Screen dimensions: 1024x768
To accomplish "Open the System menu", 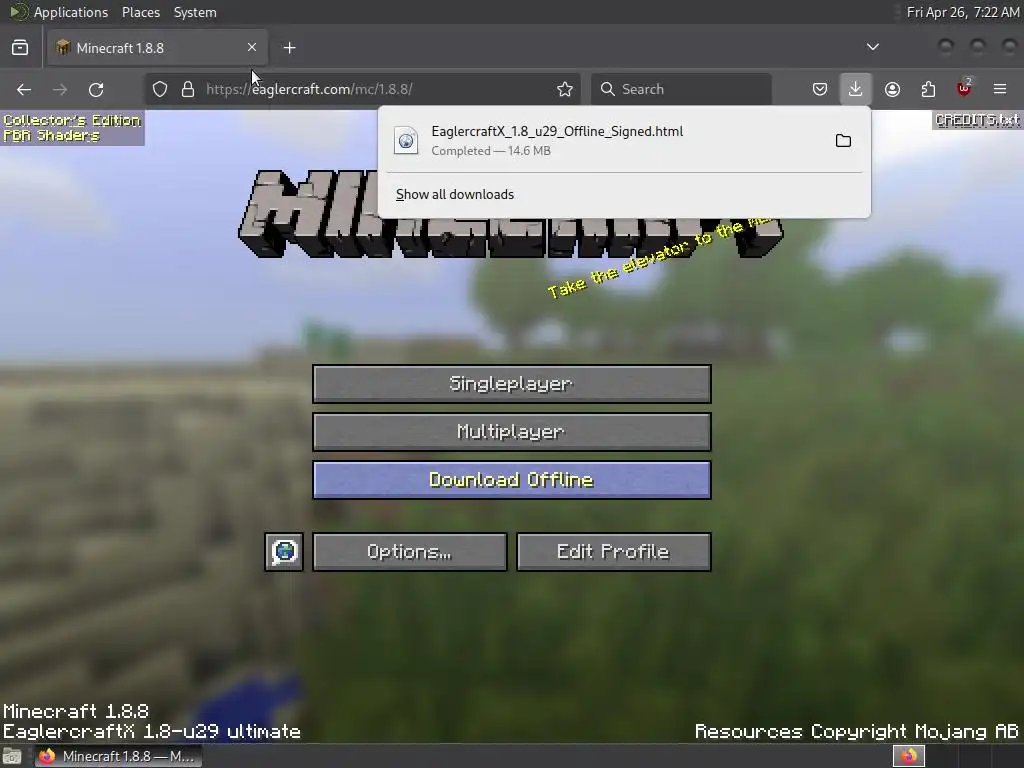I will [195, 12].
